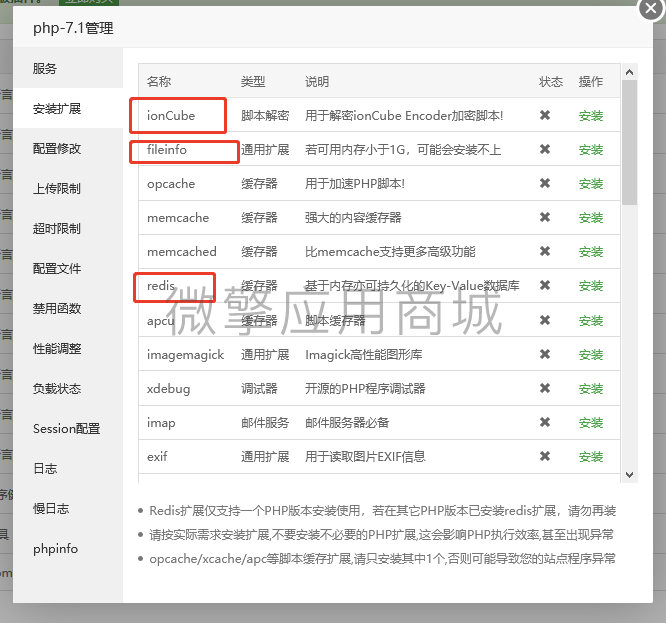Switch to 配置修改 tab
This screenshot has width=666, height=623.
click(x=68, y=148)
